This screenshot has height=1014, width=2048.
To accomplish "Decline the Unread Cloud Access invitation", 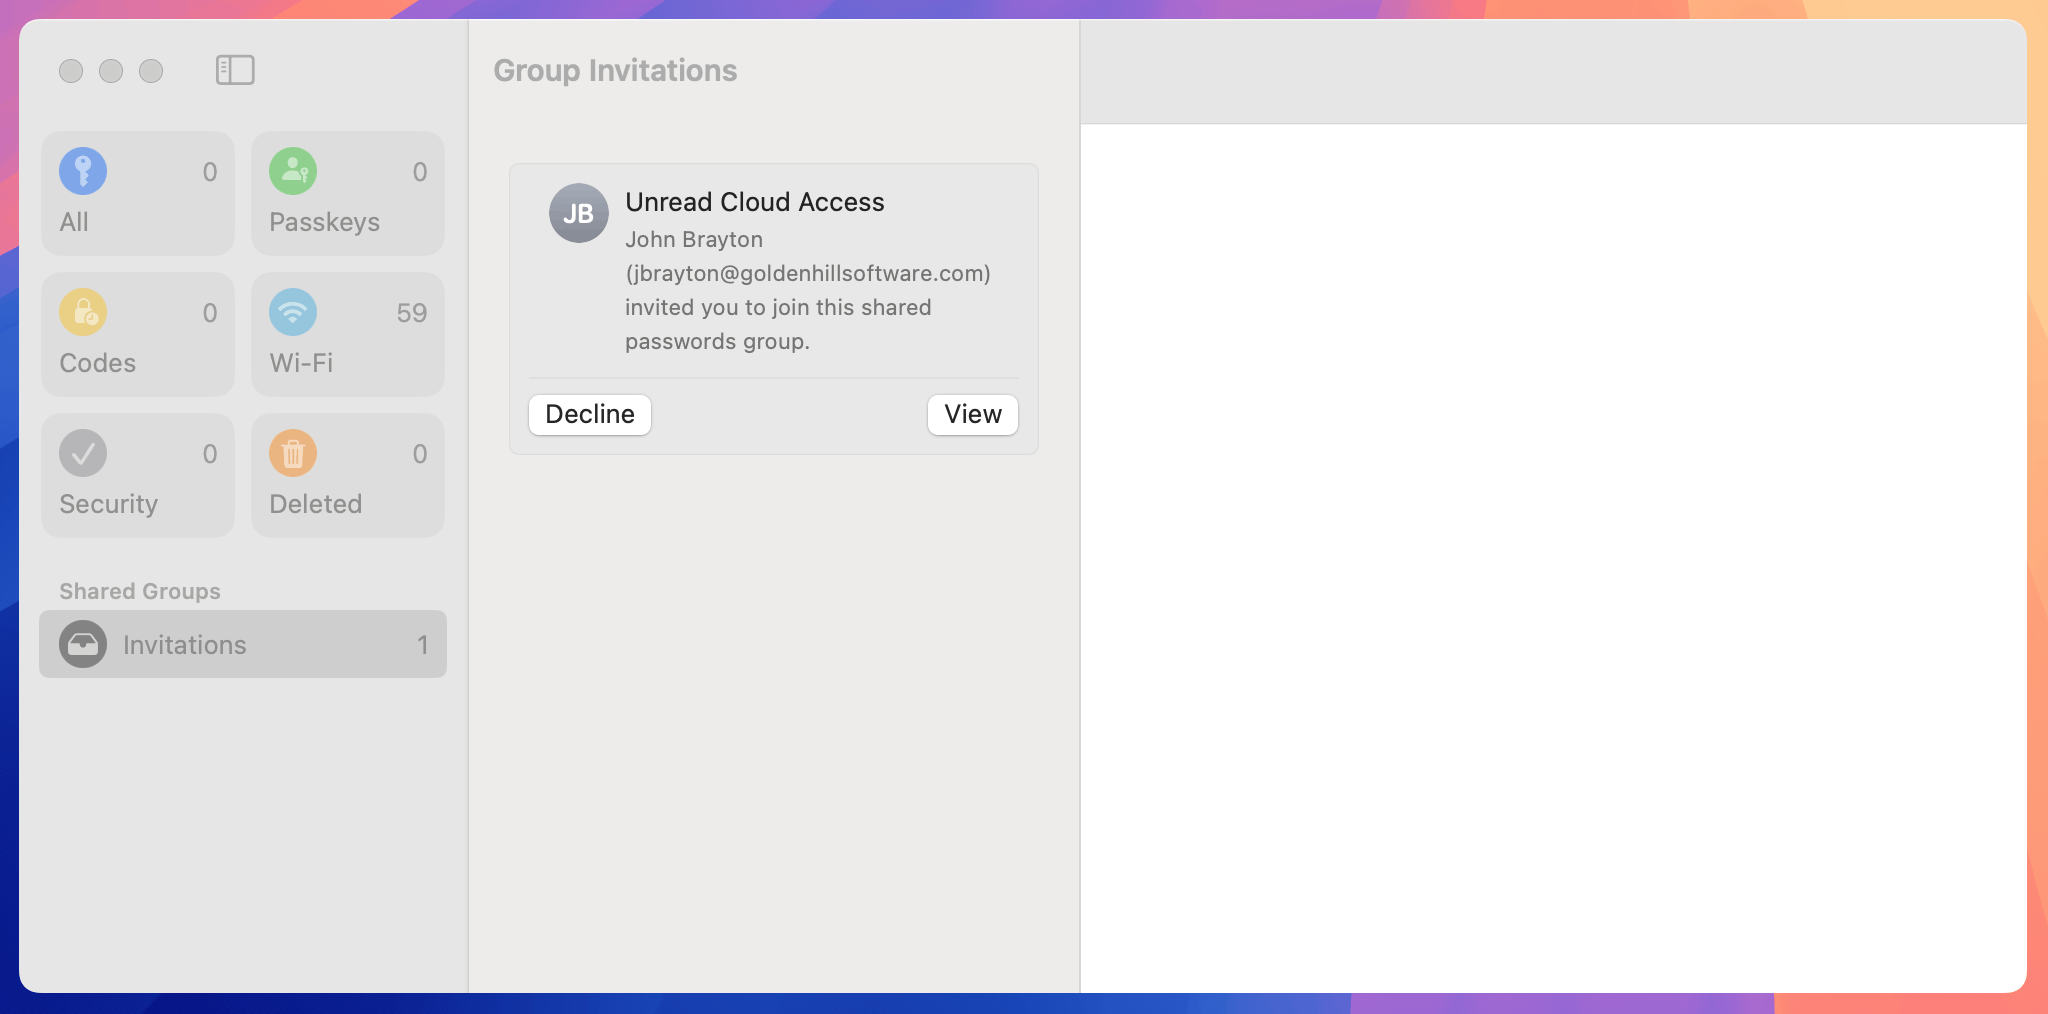I will pyautogui.click(x=590, y=415).
